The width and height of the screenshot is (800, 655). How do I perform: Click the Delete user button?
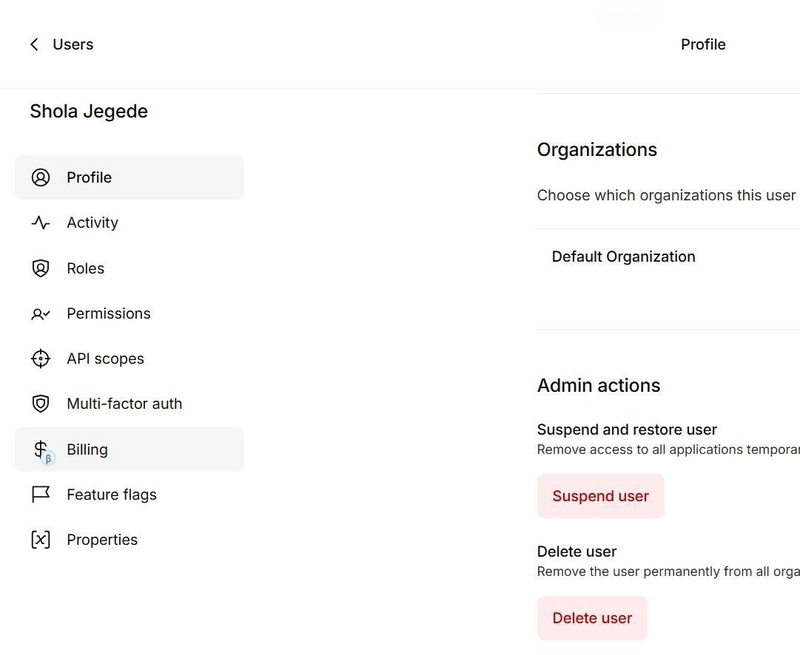click(592, 618)
